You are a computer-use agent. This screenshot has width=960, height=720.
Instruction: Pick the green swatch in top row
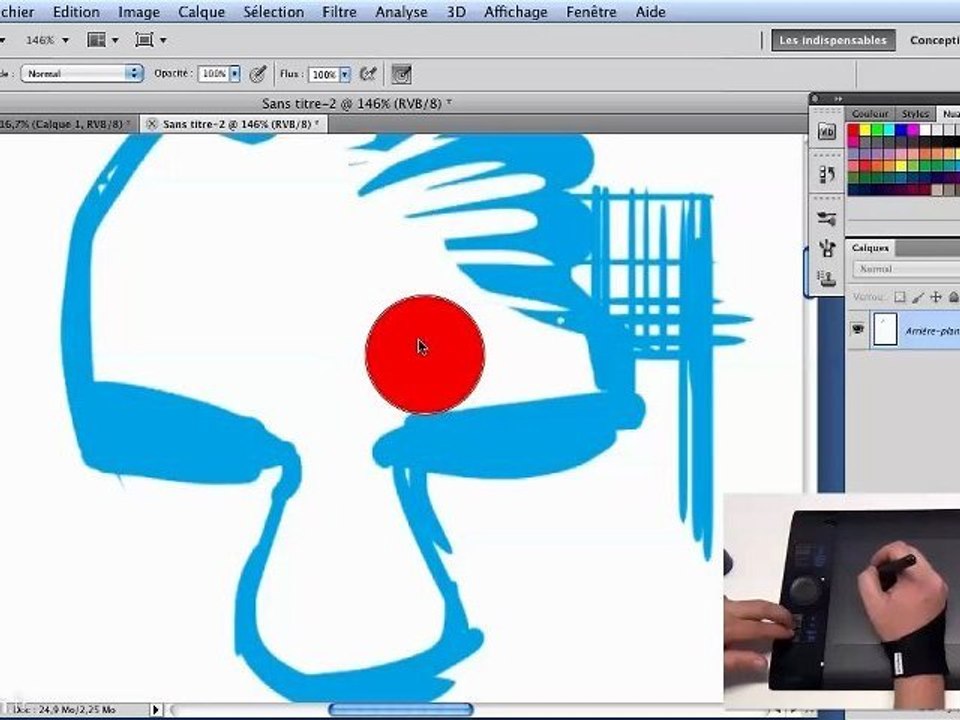click(877, 130)
